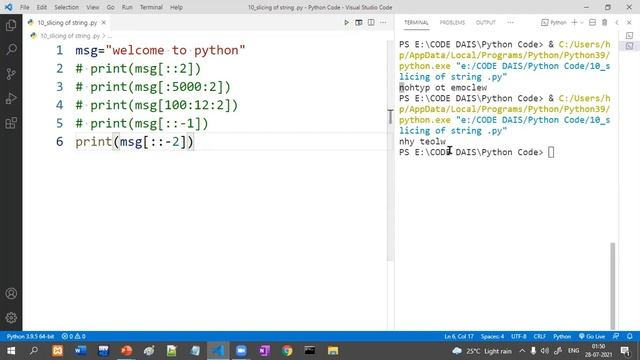Click the open changes/compare editor icon
Image resolution: width=640 pixels, height=360 pixels.
pos(358,22)
